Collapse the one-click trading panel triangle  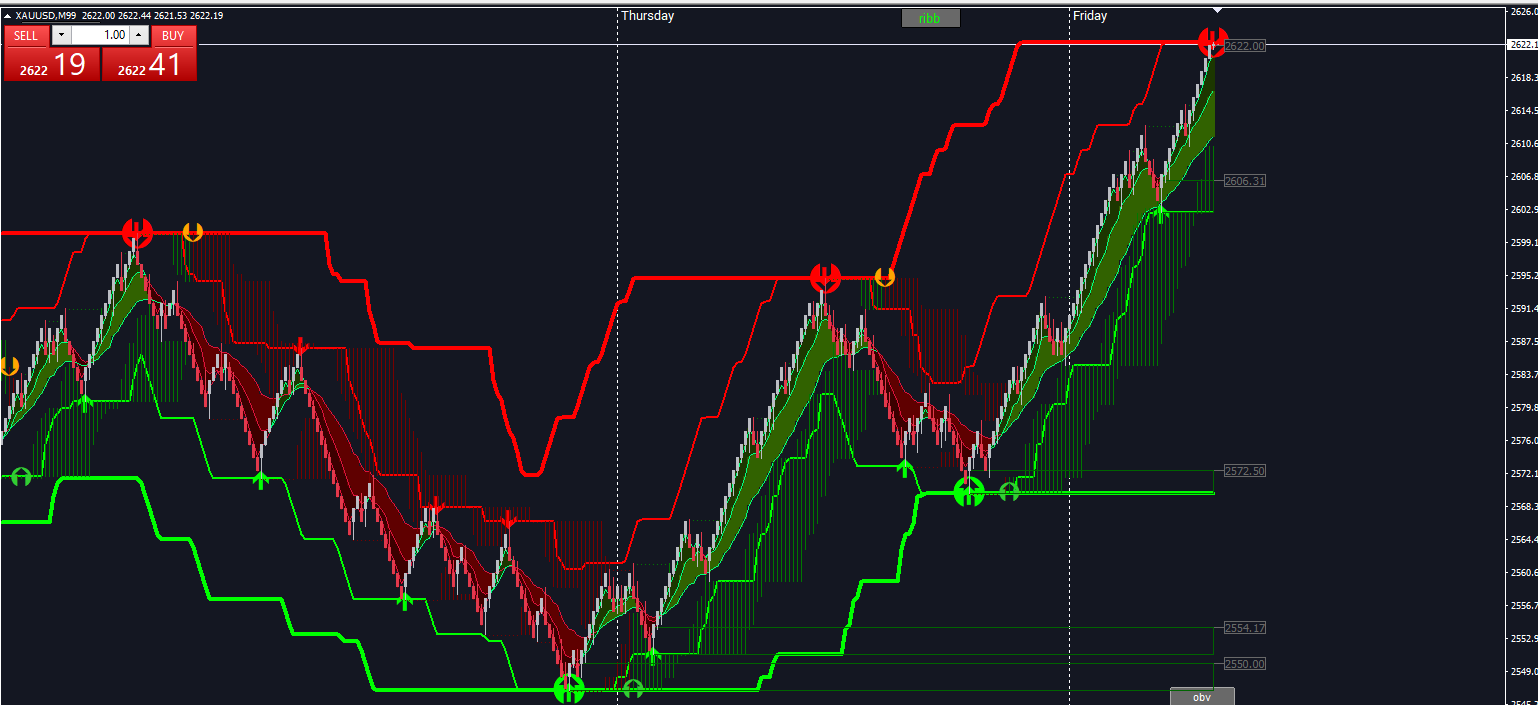(8, 15)
